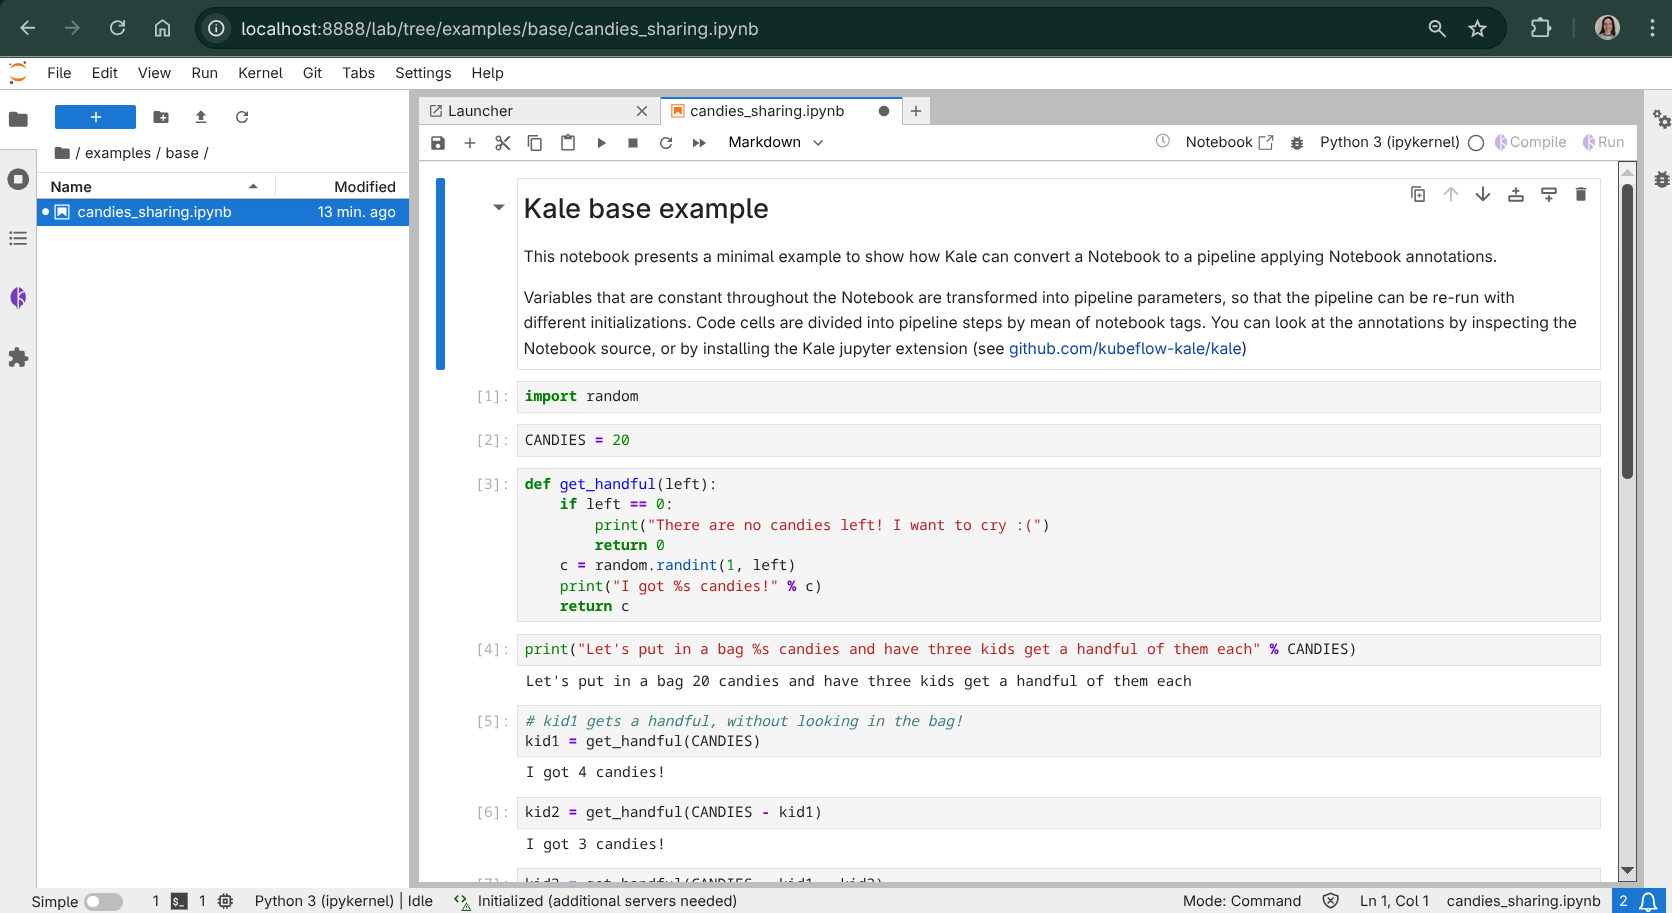Open notifications bell in status bar
The image size is (1672, 913).
click(x=1648, y=901)
